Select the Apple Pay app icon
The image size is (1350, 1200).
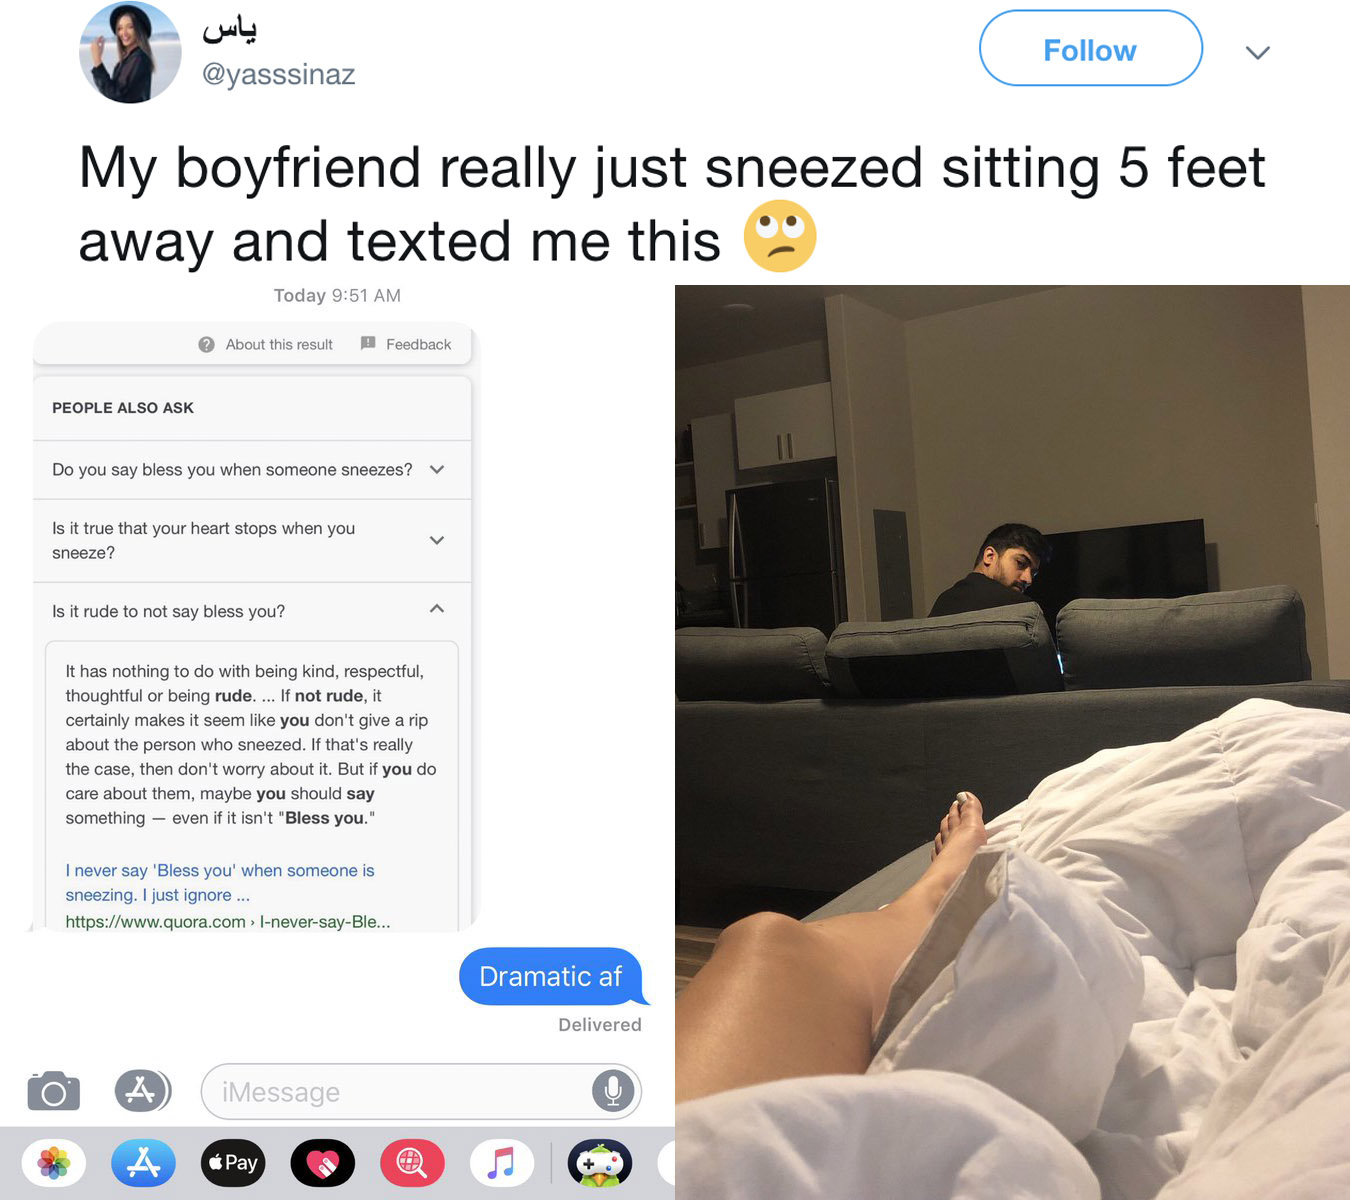(233, 1163)
